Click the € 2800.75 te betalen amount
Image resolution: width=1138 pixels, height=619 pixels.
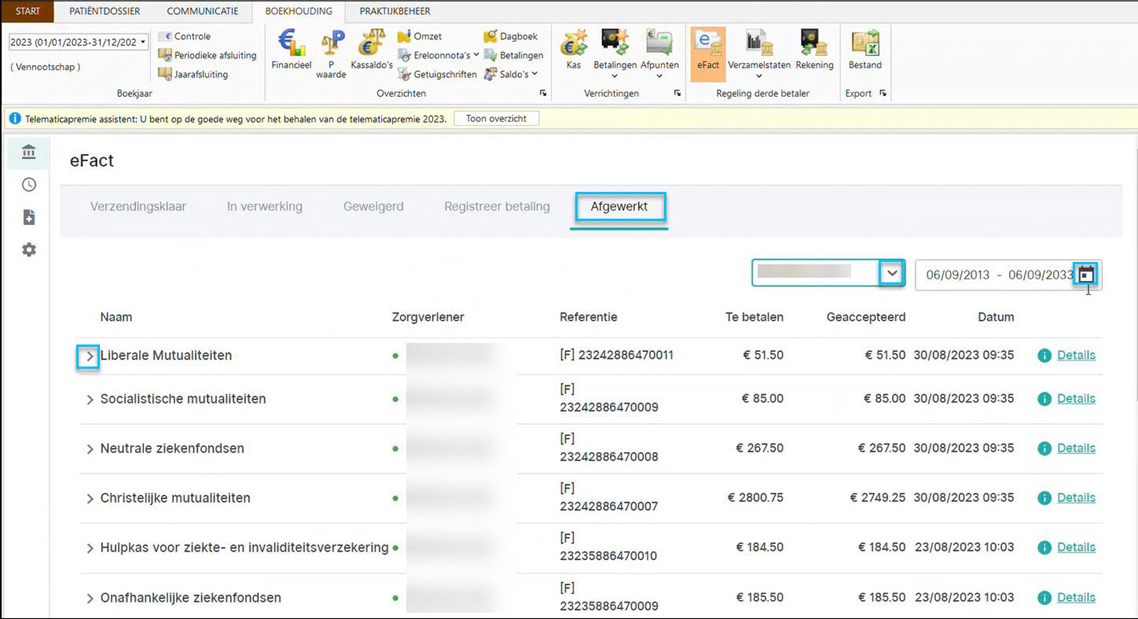(x=755, y=498)
